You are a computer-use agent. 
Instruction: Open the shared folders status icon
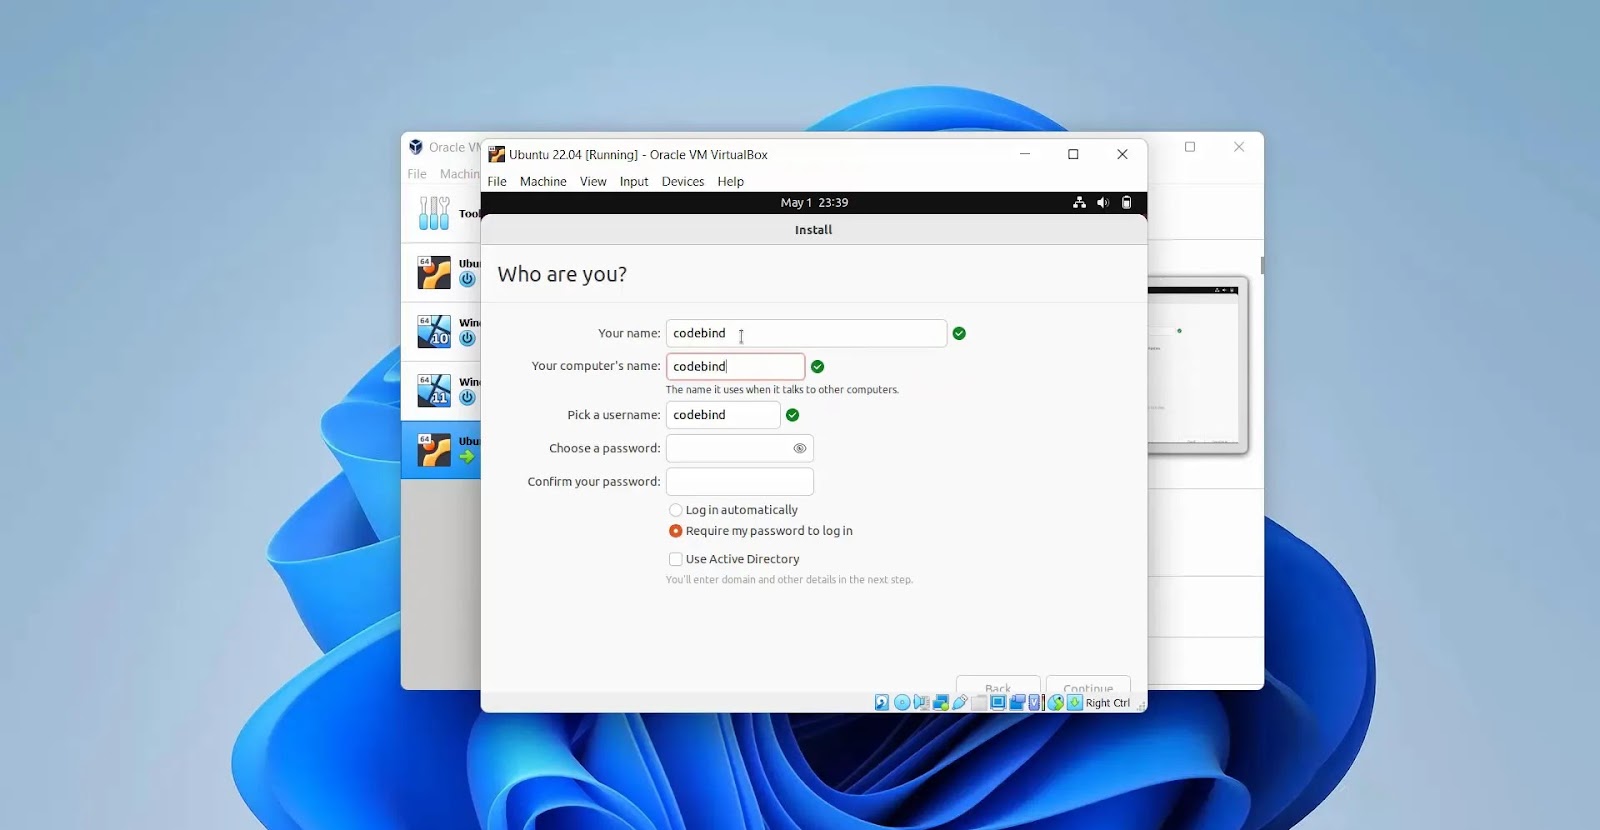coord(979,703)
